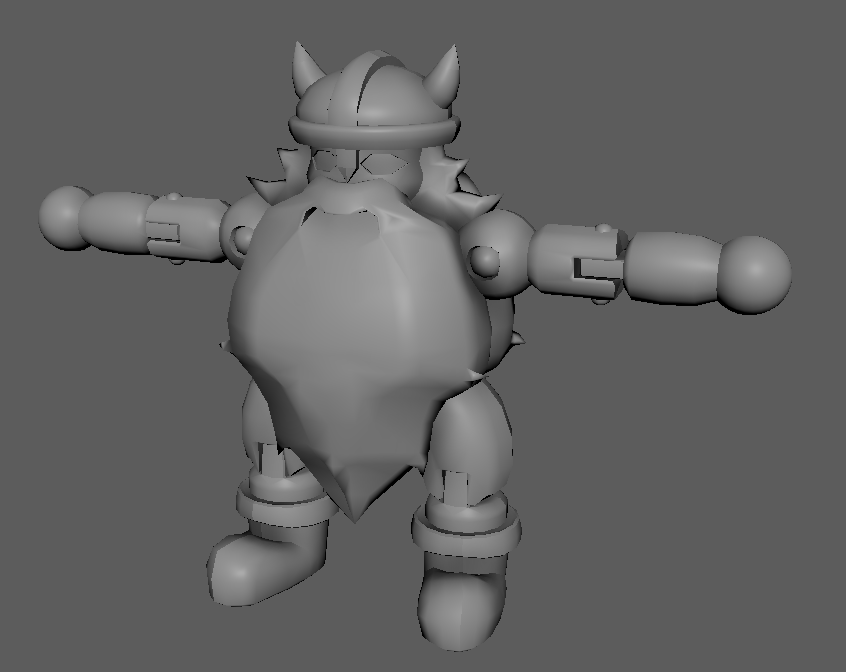Select the shoulder ball joint on the viewer's right
Viewport: 846px width, 672px height.
(x=499, y=253)
